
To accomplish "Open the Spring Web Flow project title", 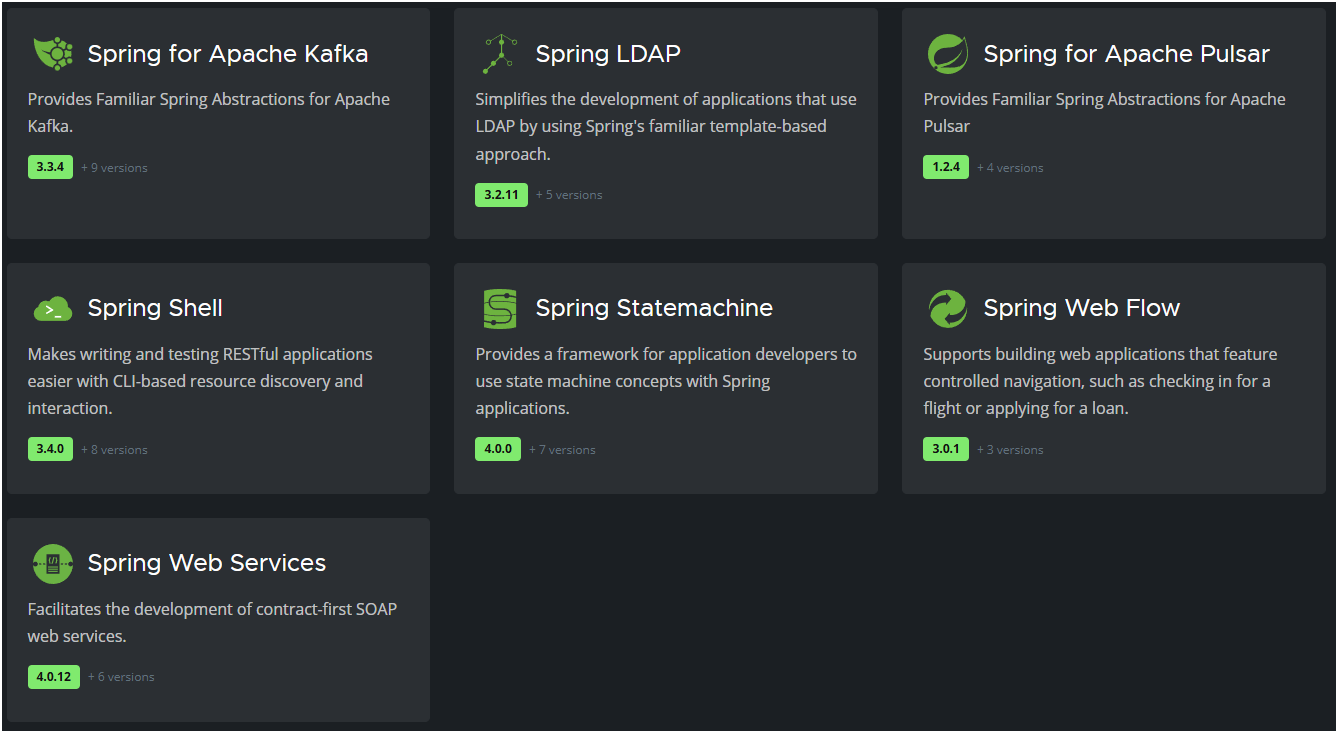I will (x=1082, y=308).
